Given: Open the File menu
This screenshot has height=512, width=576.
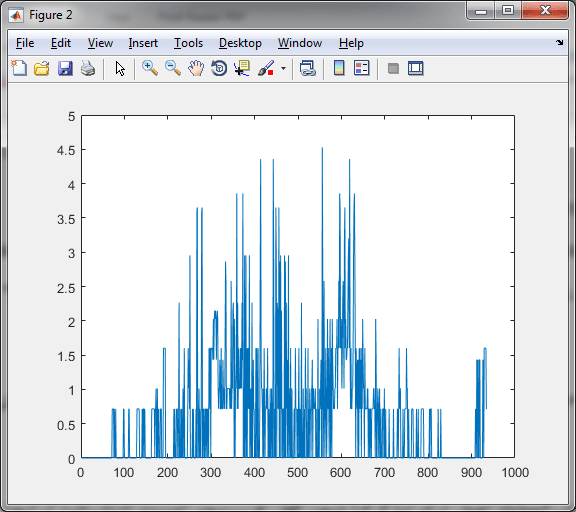Looking at the screenshot, I should tap(25, 43).
